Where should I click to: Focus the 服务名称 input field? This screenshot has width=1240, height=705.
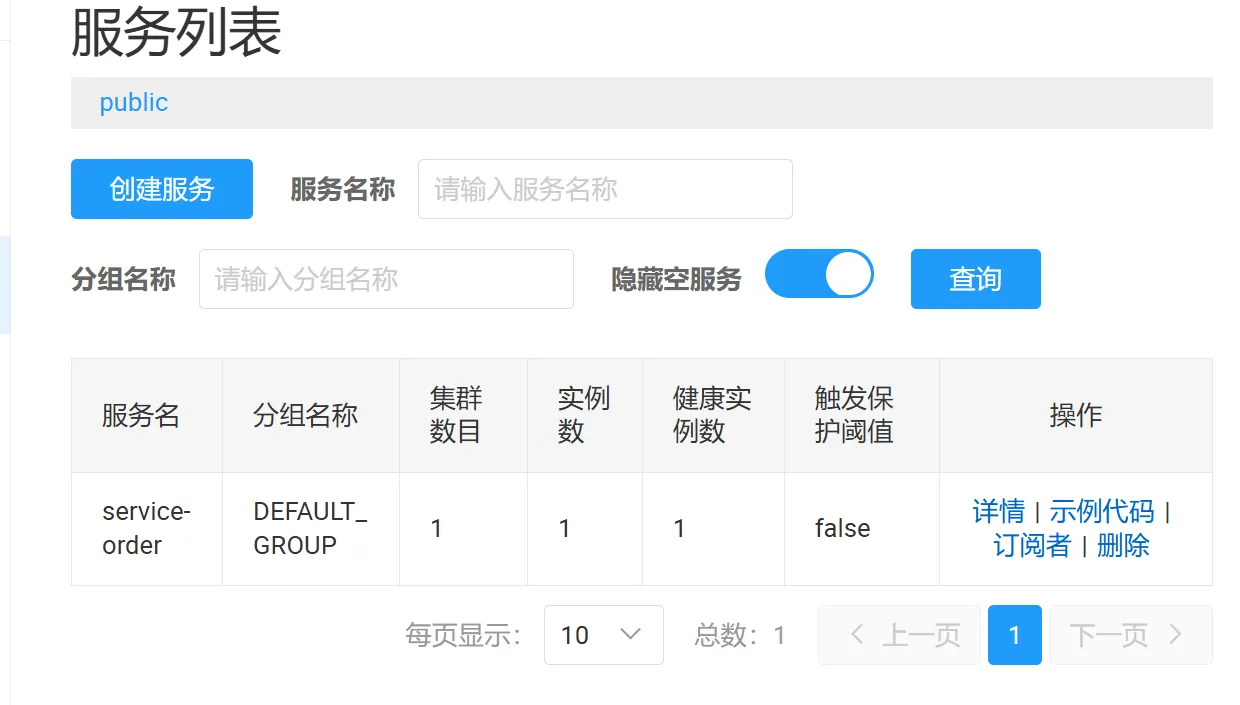pos(604,189)
